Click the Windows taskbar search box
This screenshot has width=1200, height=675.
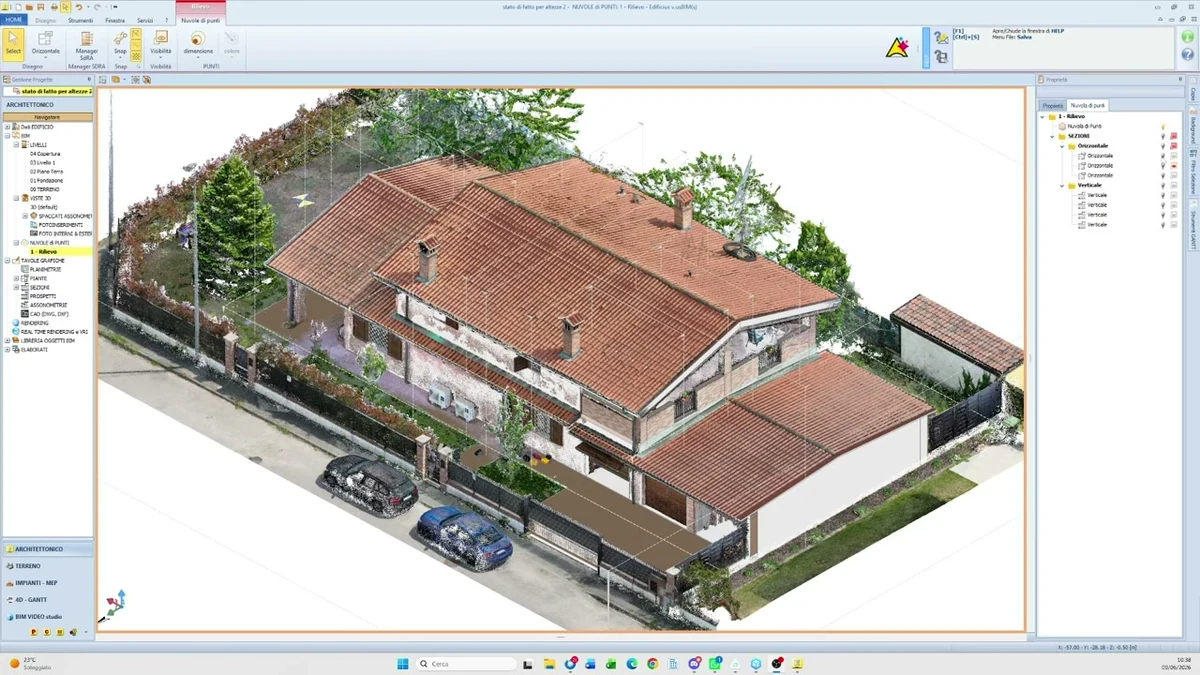(466, 663)
